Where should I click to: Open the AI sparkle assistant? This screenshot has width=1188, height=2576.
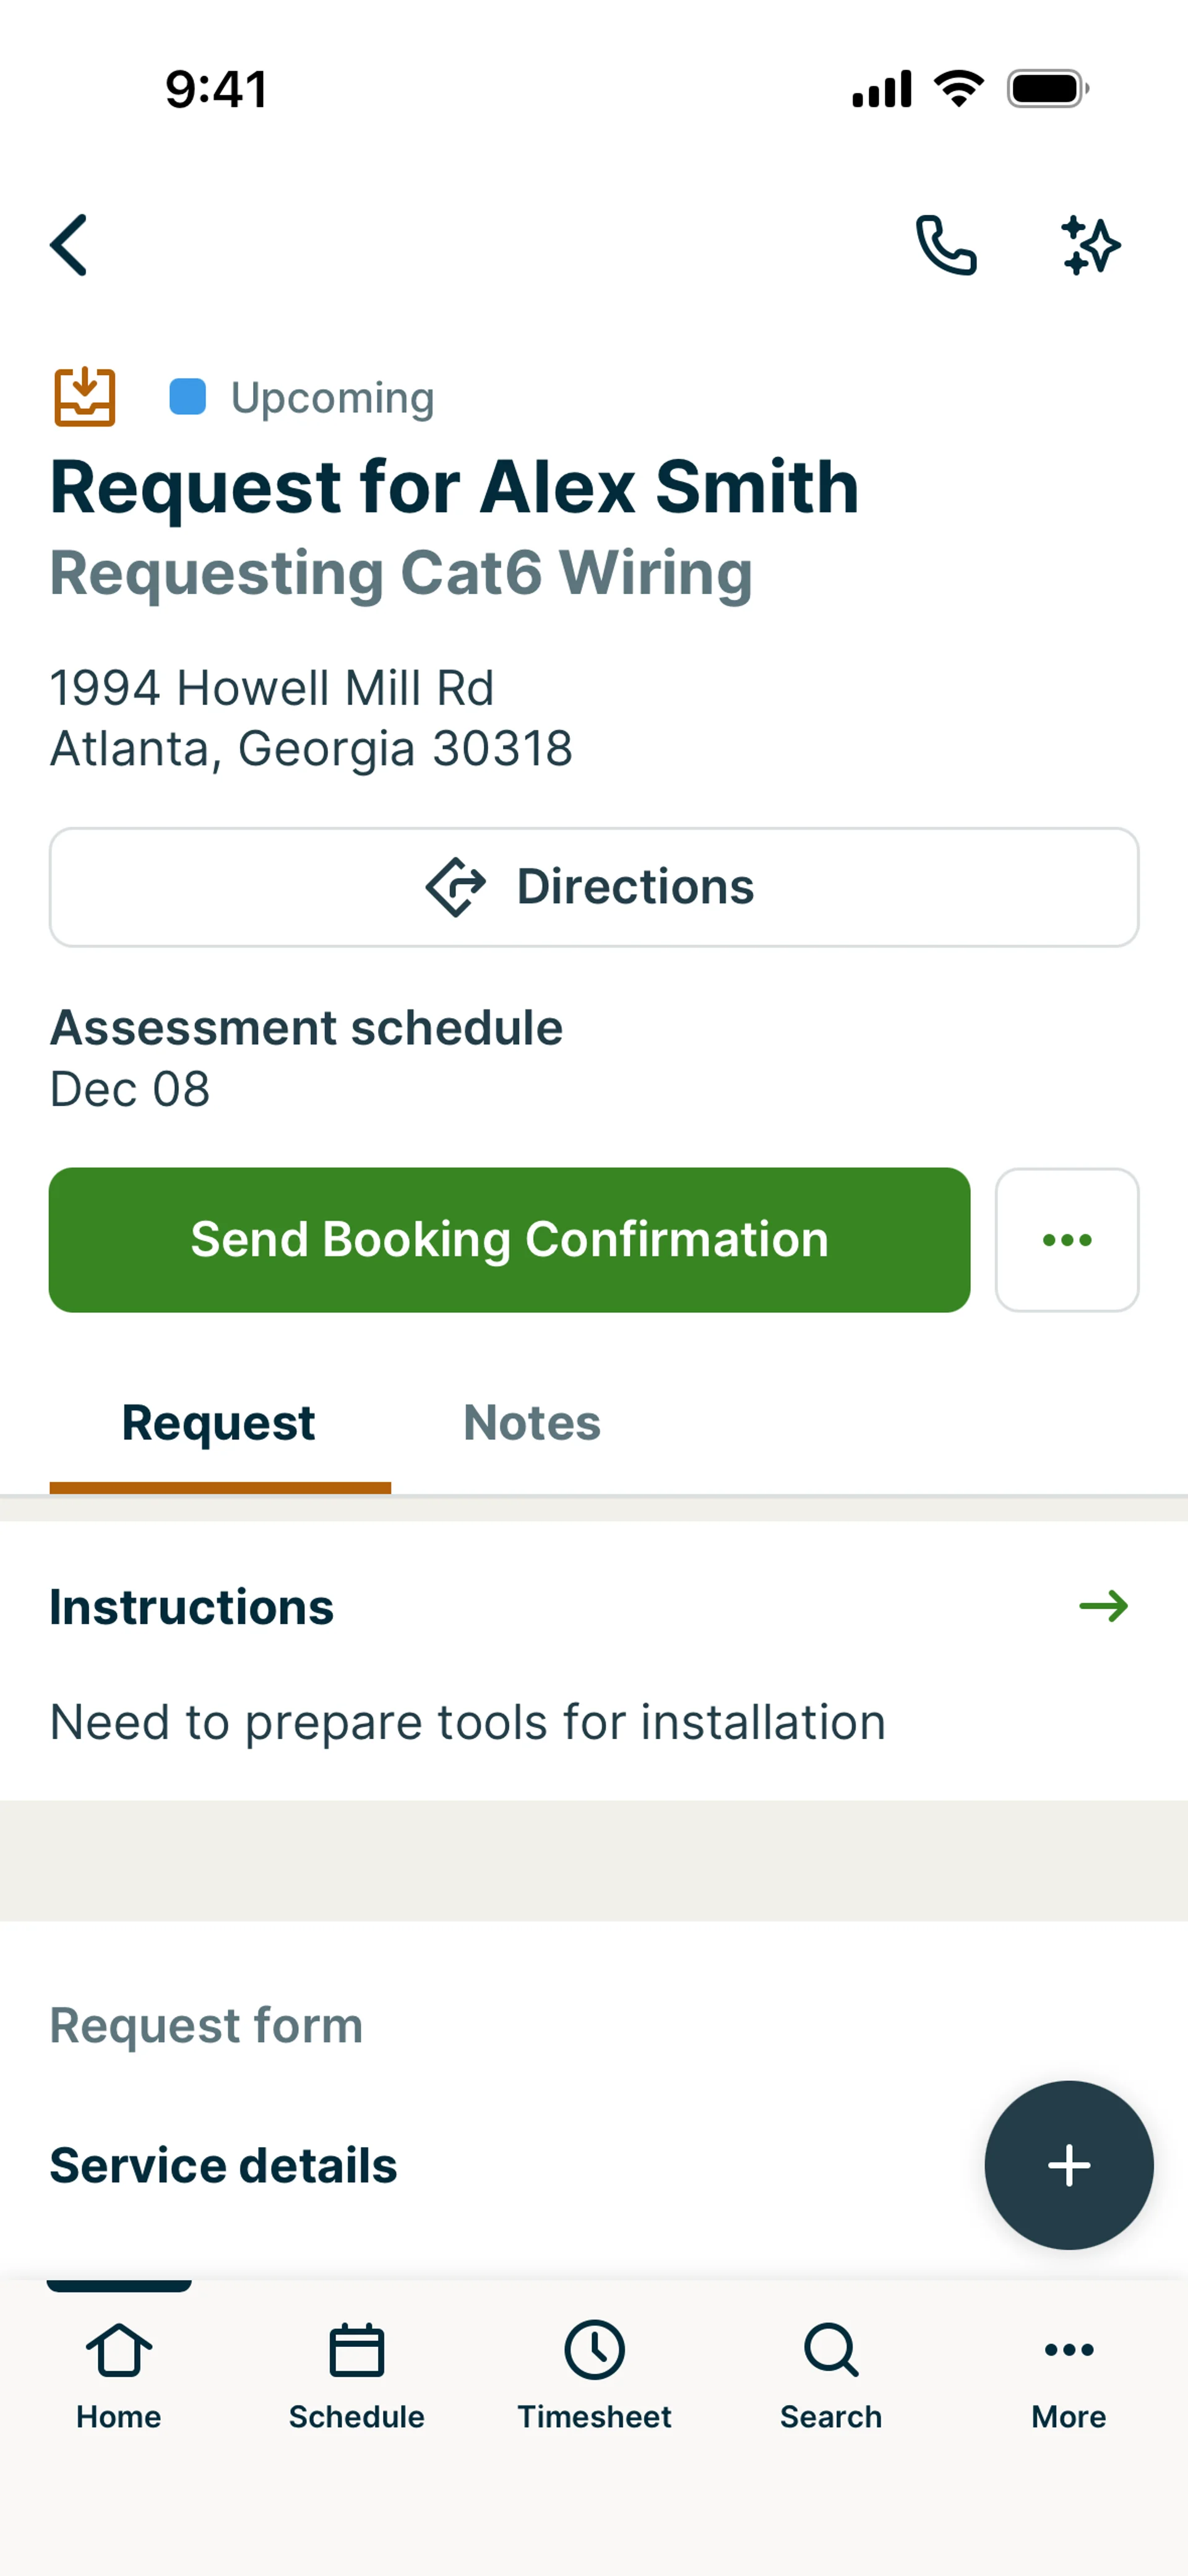[1090, 245]
